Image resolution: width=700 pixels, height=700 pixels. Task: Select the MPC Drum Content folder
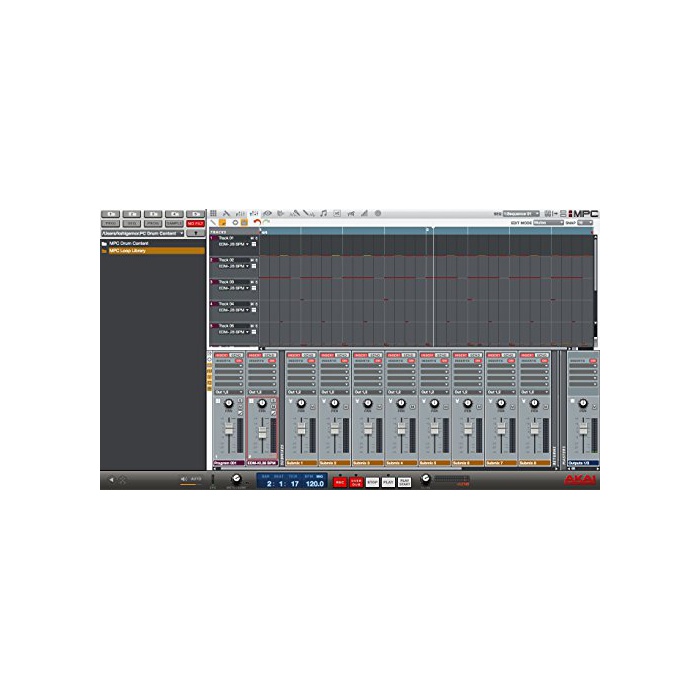[130, 243]
